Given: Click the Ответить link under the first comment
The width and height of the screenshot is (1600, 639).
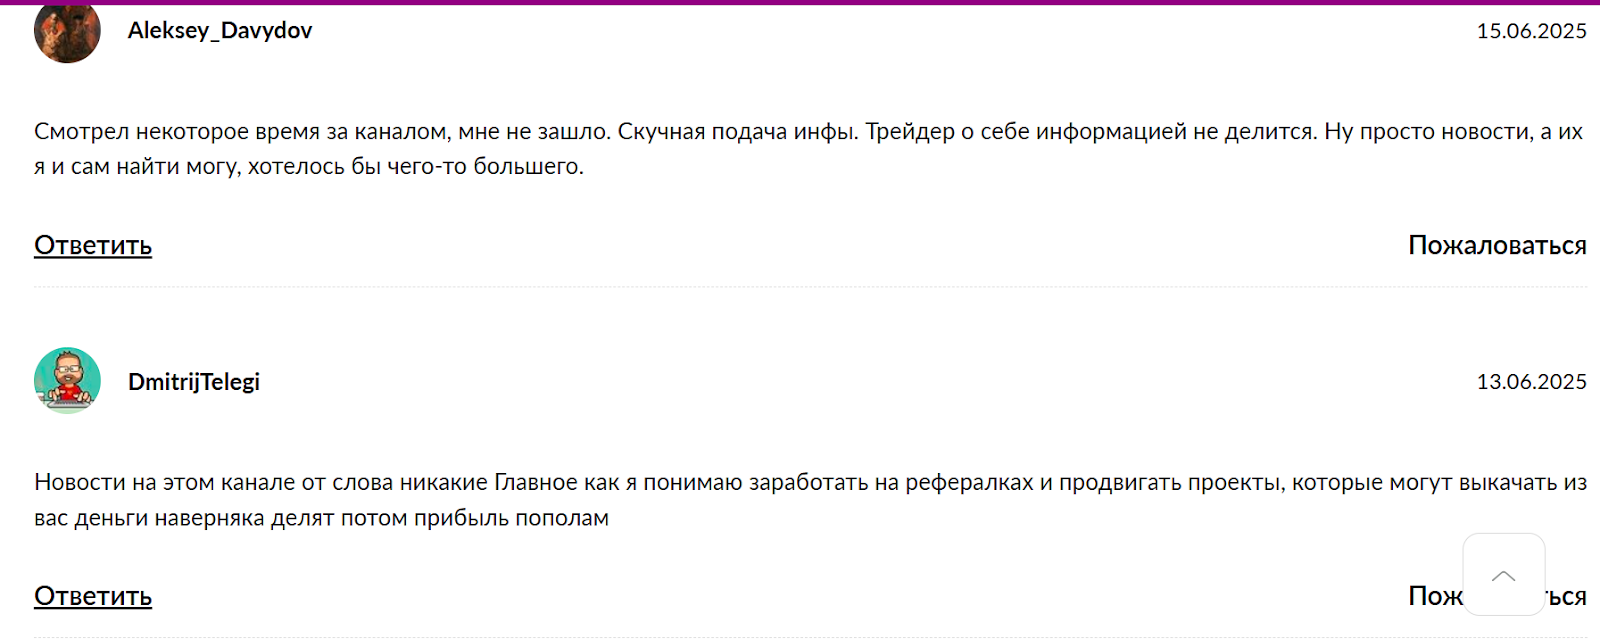Looking at the screenshot, I should pyautogui.click(x=92, y=244).
